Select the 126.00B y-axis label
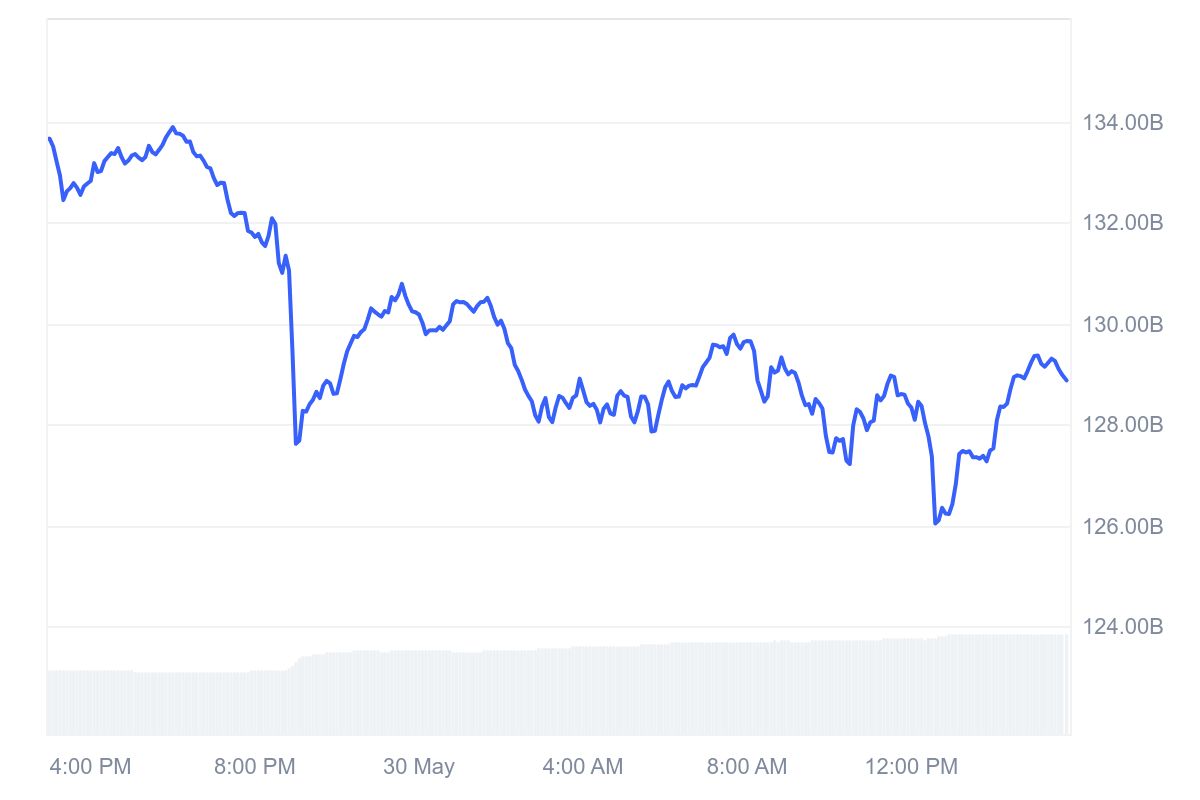Image resolution: width=1200 pixels, height=800 pixels. pyautogui.click(x=1123, y=526)
